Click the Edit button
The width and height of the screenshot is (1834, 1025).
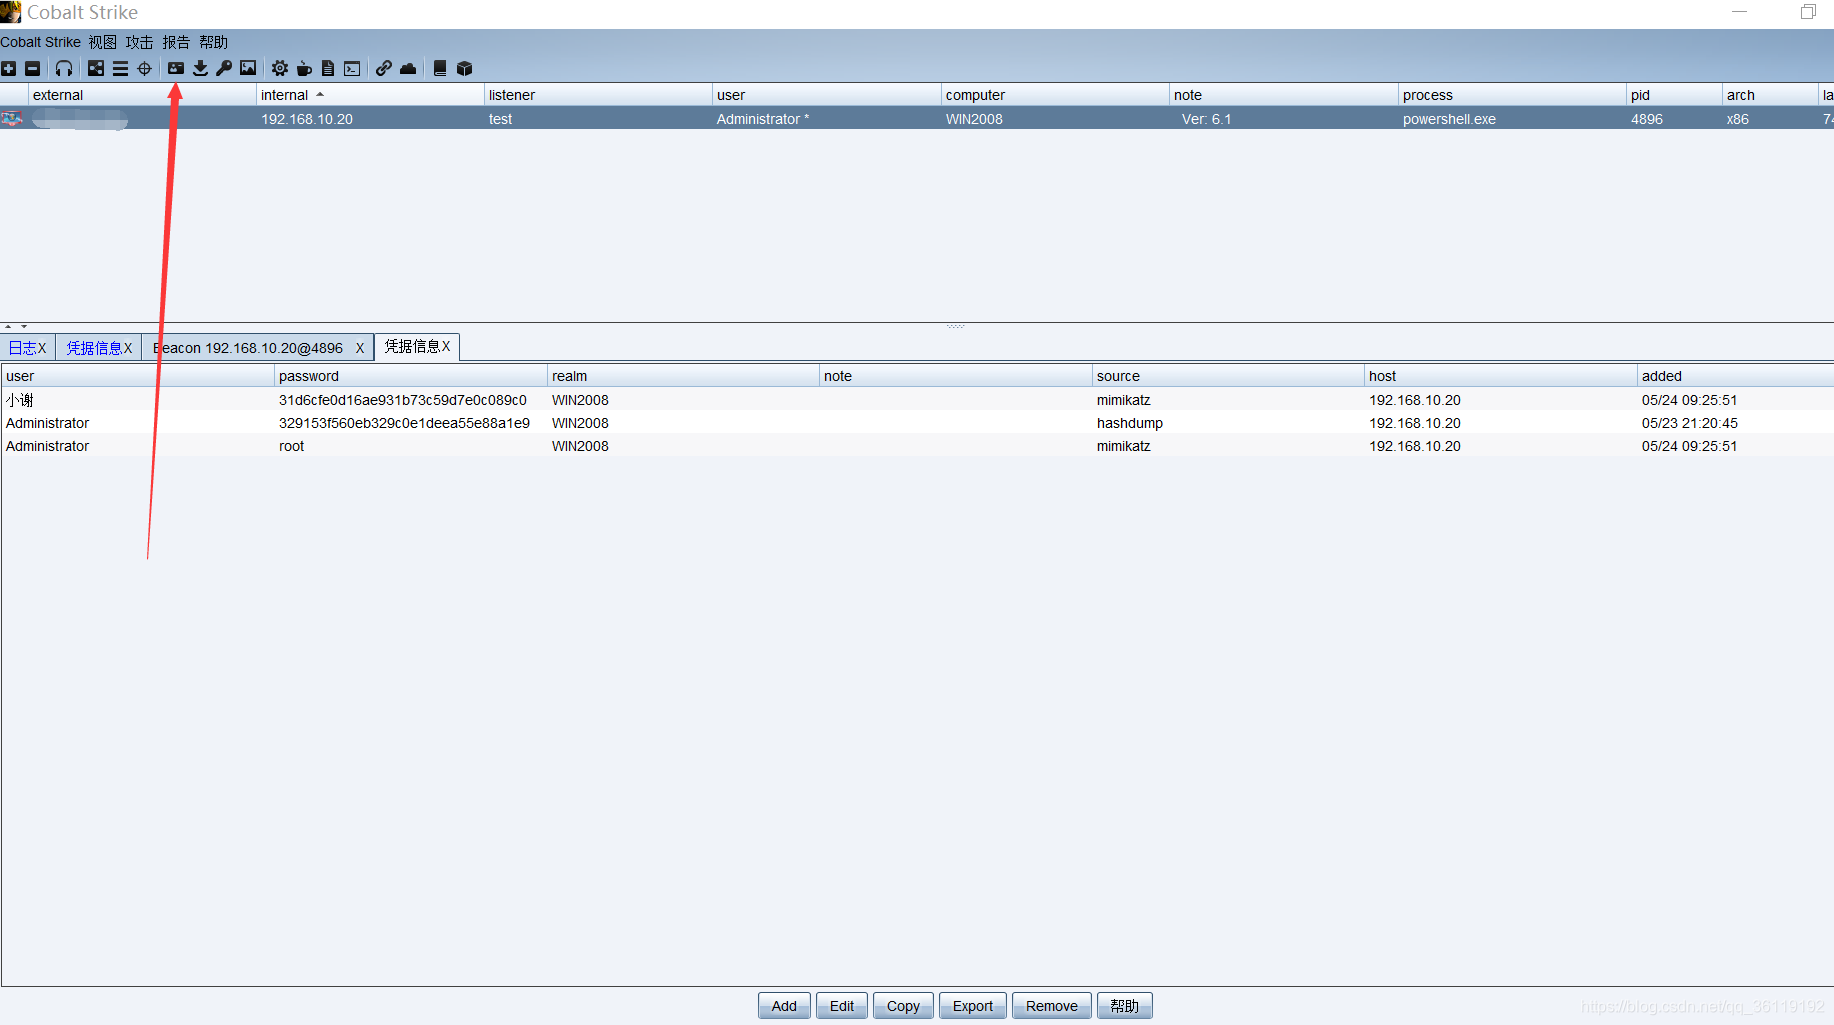[842, 1006]
